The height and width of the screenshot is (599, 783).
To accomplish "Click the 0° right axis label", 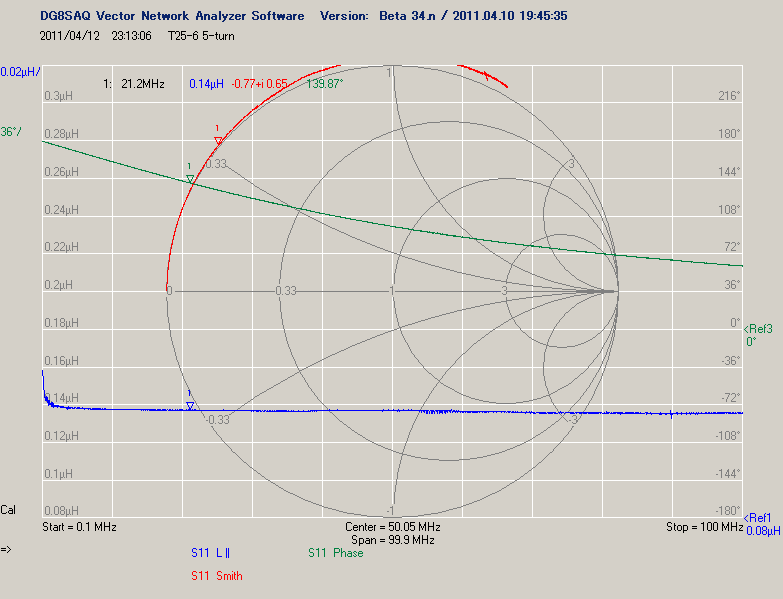I will click(x=735, y=323).
